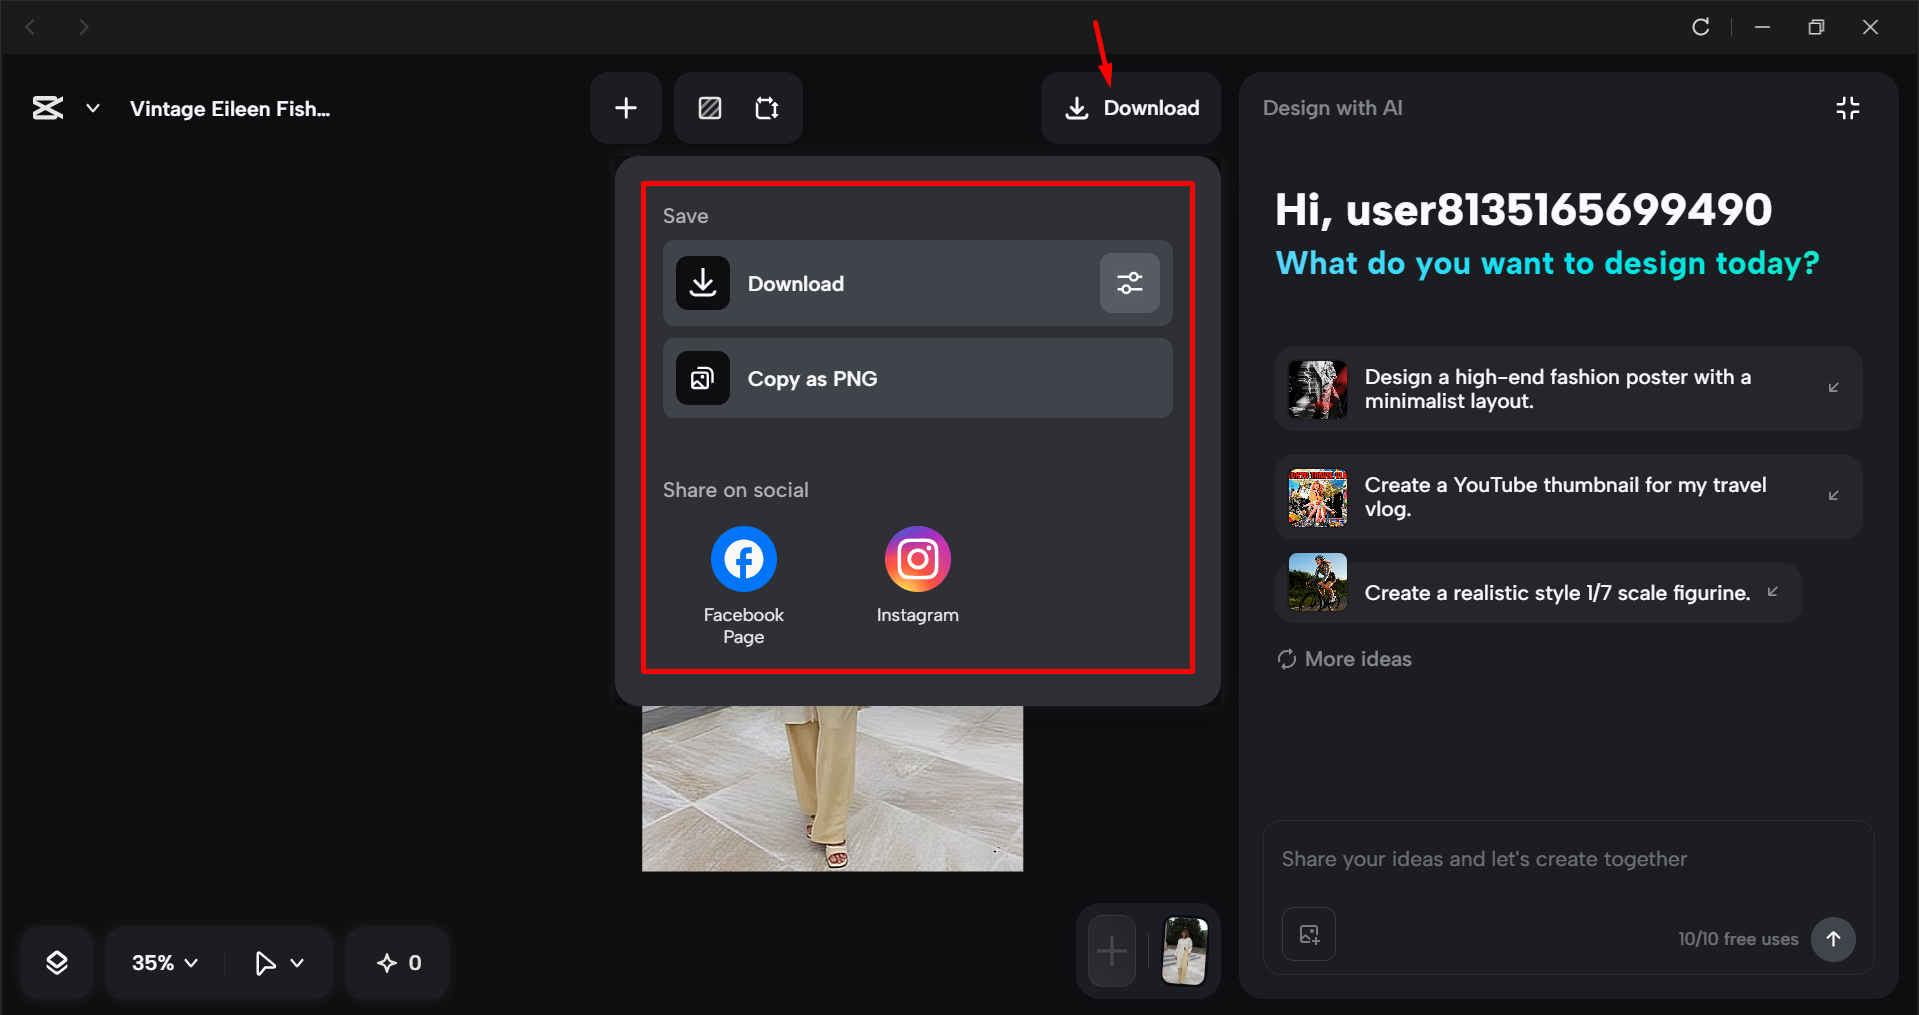Expand the cursor tool options chevron

pos(297,963)
